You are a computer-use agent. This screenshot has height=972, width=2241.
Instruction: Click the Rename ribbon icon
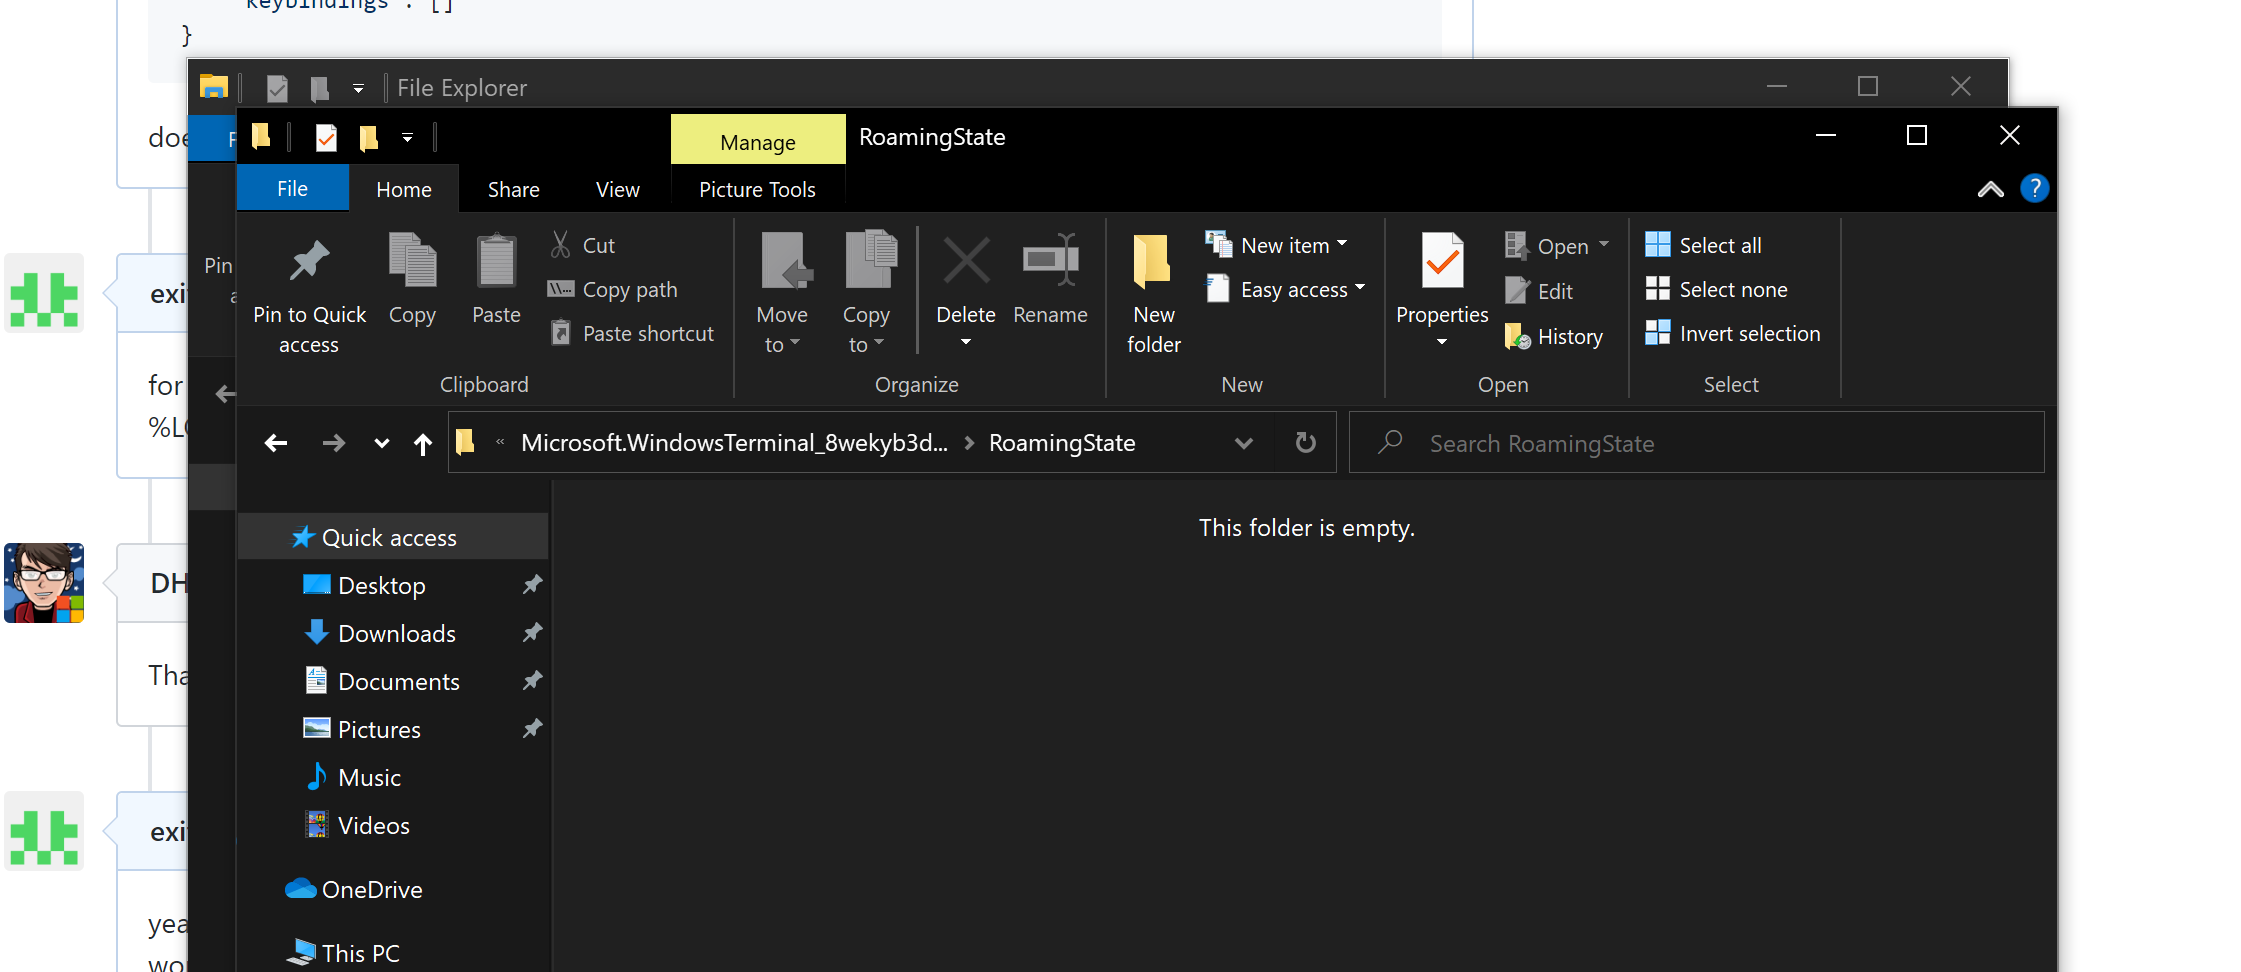point(1050,260)
